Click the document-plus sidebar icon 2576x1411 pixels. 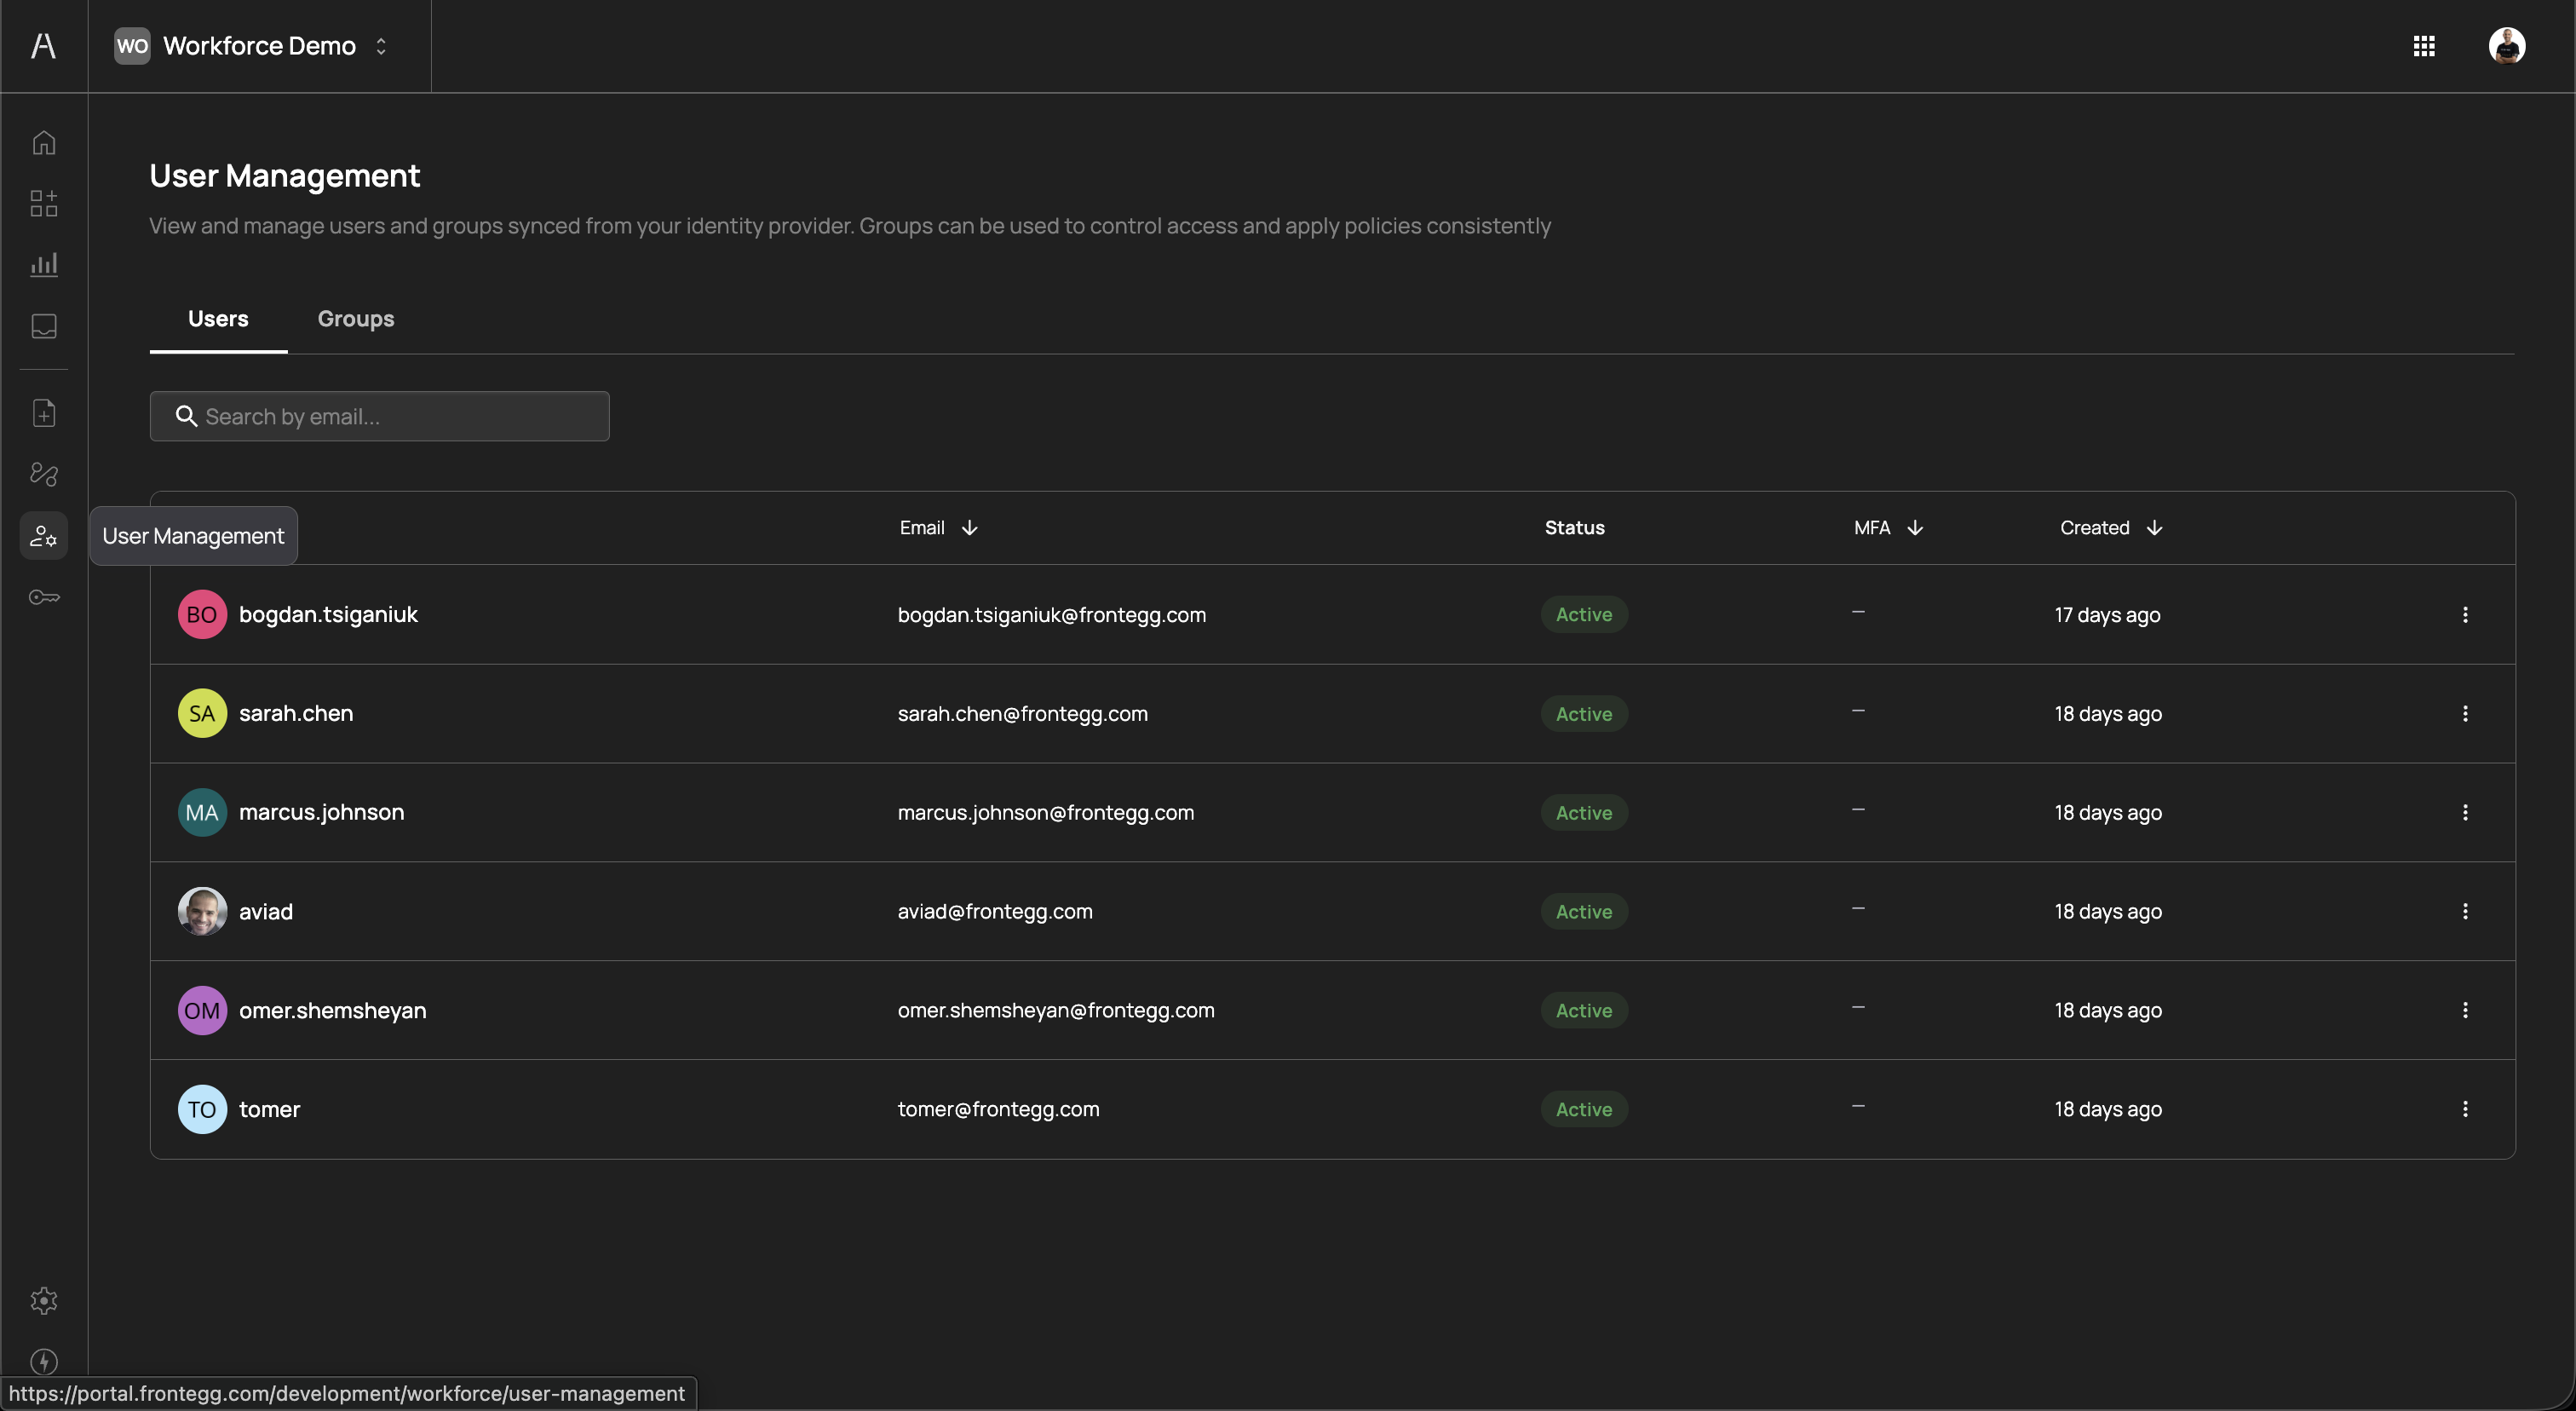[44, 413]
